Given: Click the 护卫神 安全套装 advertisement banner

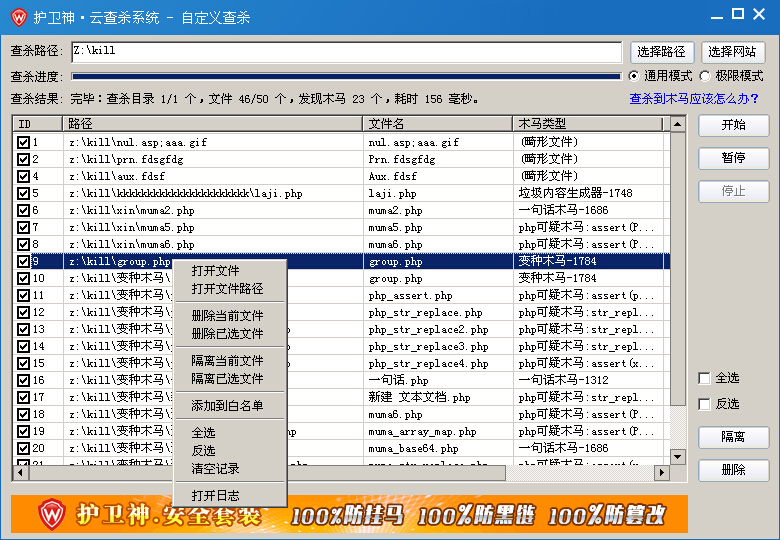Looking at the screenshot, I should coord(349,514).
